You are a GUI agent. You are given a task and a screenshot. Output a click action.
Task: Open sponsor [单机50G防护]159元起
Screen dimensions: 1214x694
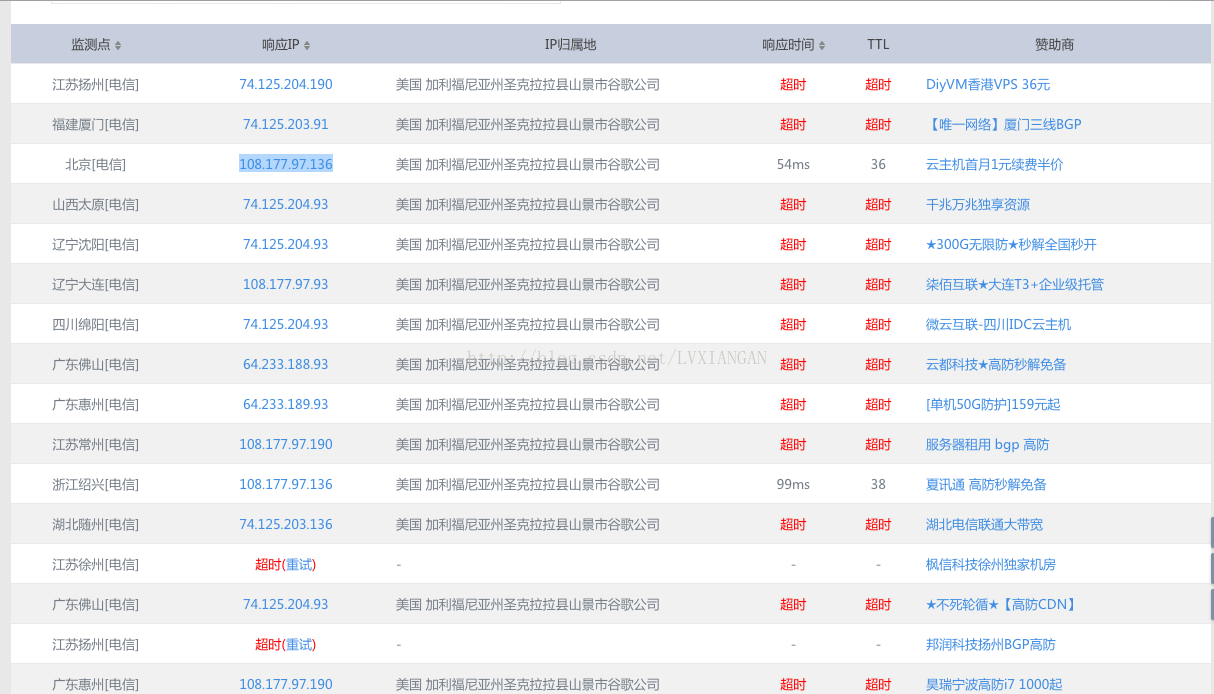(993, 404)
